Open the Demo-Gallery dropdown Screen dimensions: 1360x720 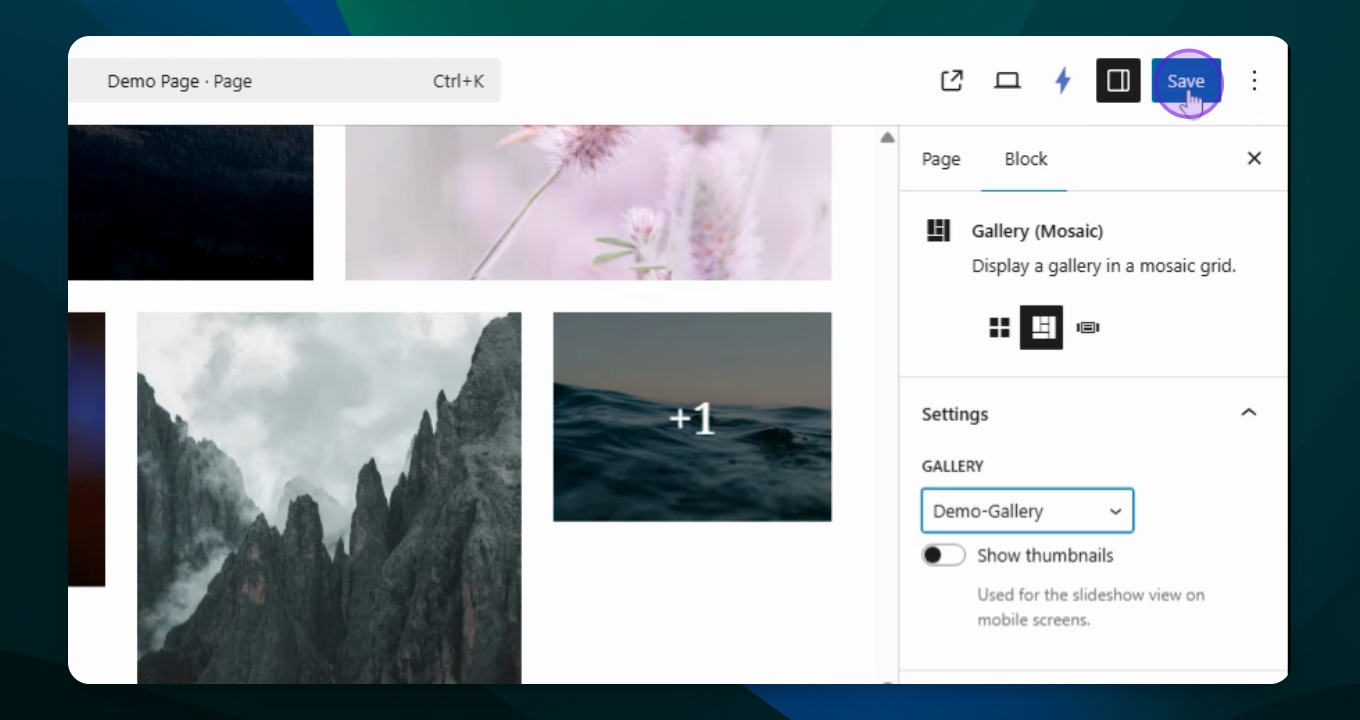point(1027,511)
